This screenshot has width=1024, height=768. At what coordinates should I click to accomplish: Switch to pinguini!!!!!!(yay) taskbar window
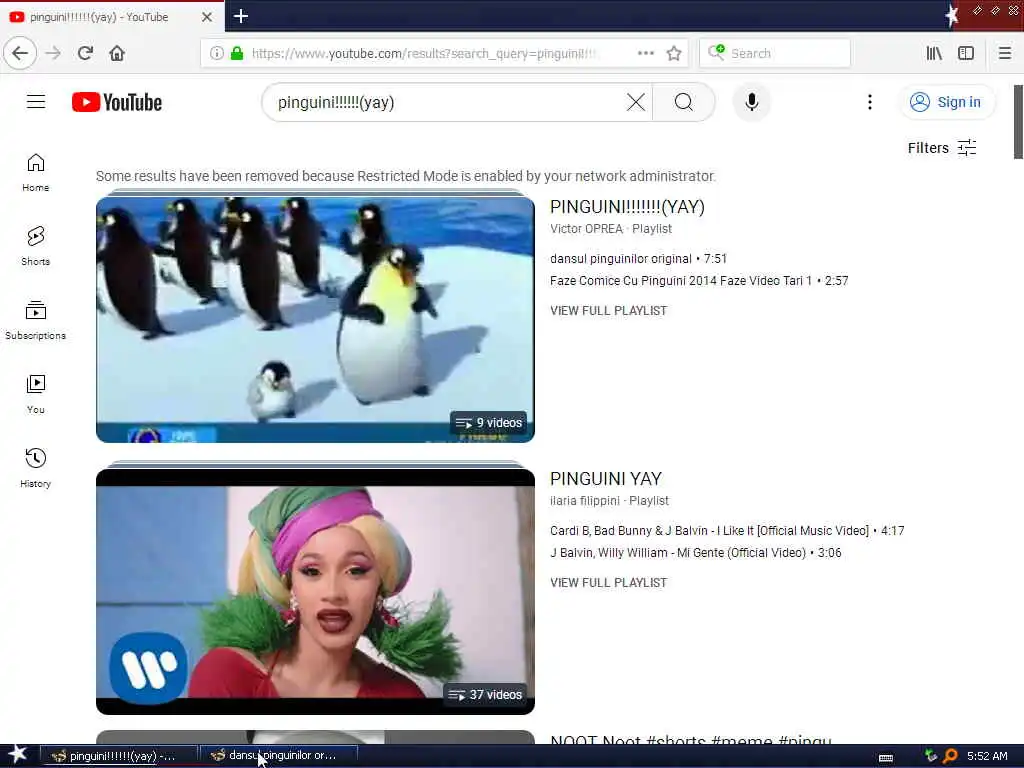click(x=118, y=756)
